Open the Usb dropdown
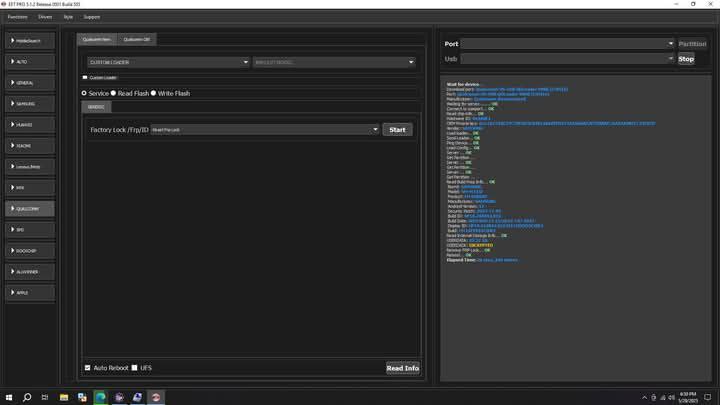 tap(567, 59)
